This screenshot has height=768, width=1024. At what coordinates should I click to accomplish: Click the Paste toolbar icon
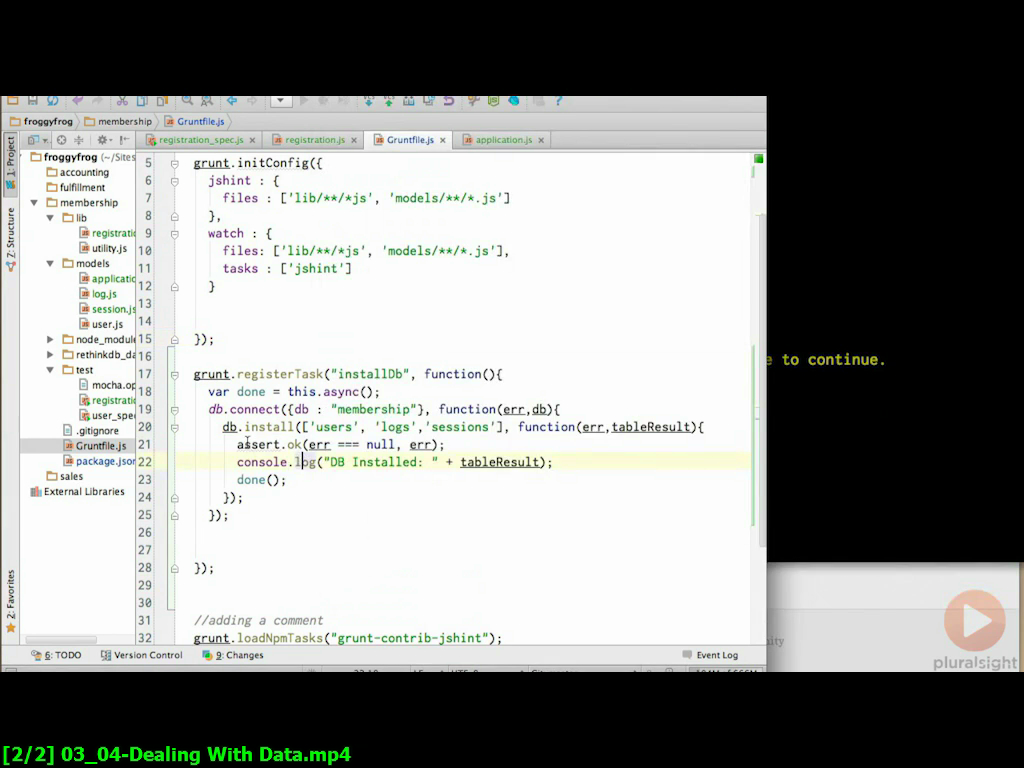pos(162,101)
